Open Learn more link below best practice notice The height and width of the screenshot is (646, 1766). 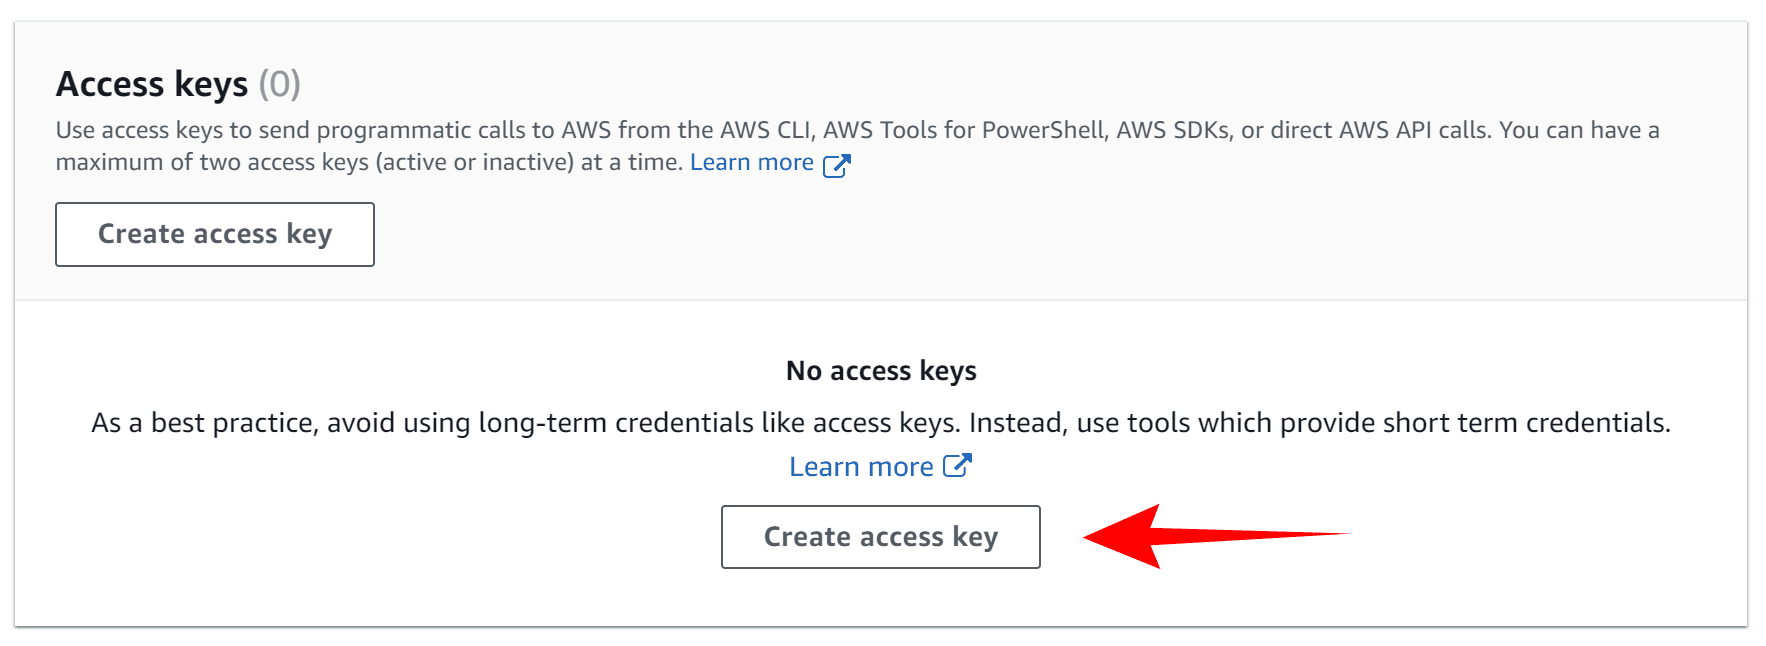[861, 467]
